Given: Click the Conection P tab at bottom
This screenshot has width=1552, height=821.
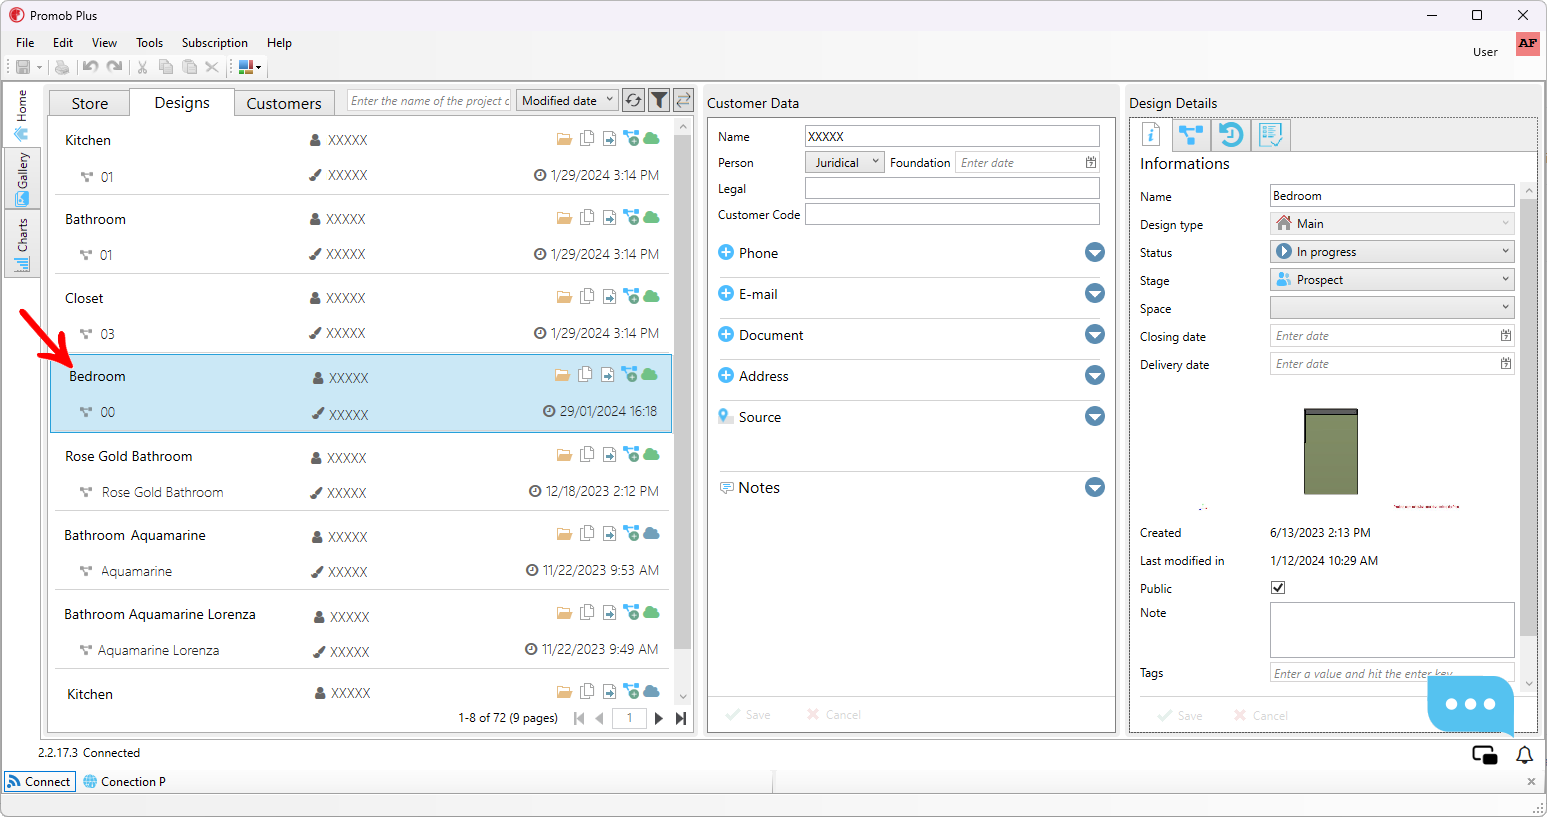Looking at the screenshot, I should pyautogui.click(x=124, y=782).
